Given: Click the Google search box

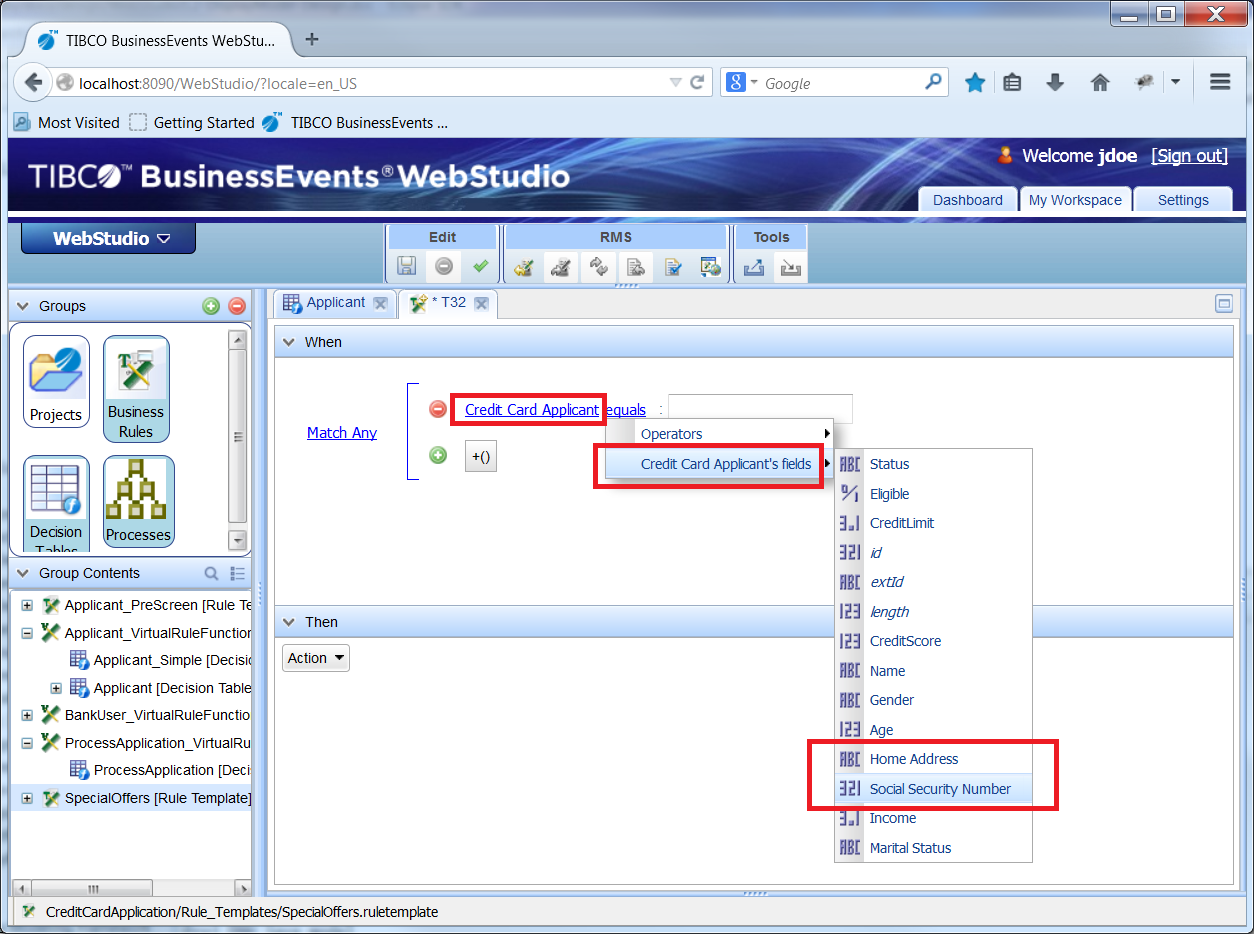Looking at the screenshot, I should click(835, 83).
